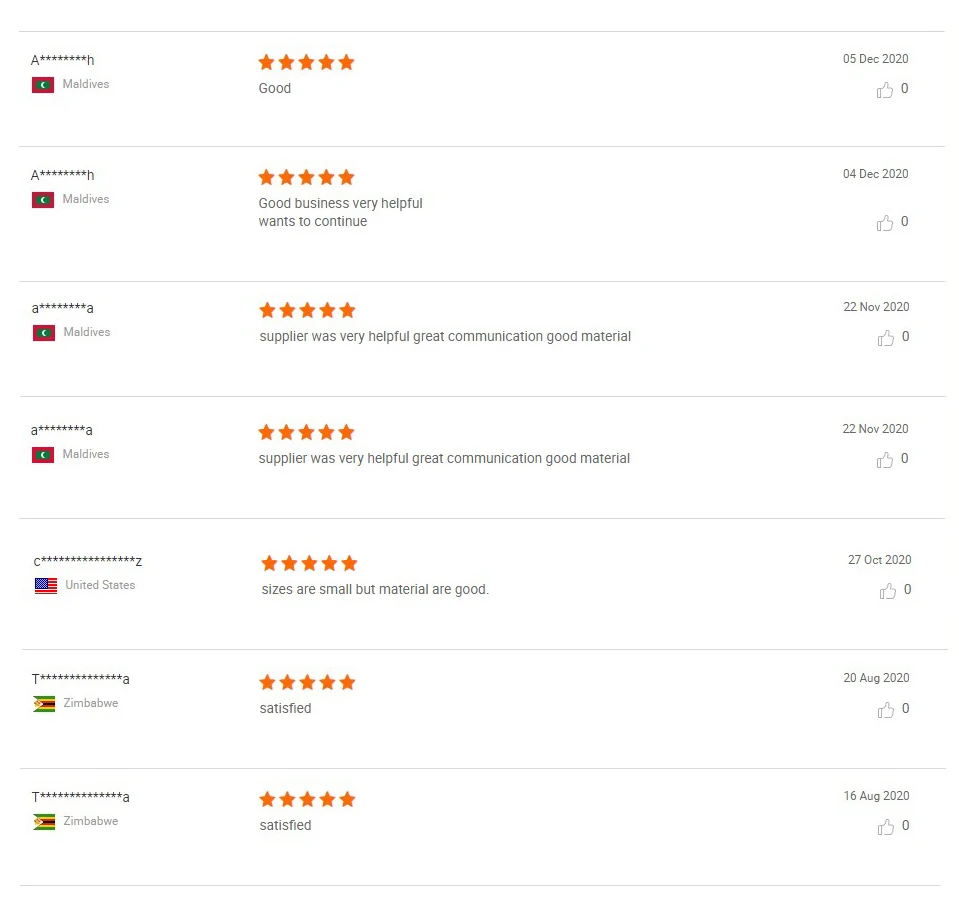This screenshot has width=959, height=902.
Task: Click username T**************a on 16 Aug review
Action: (80, 797)
